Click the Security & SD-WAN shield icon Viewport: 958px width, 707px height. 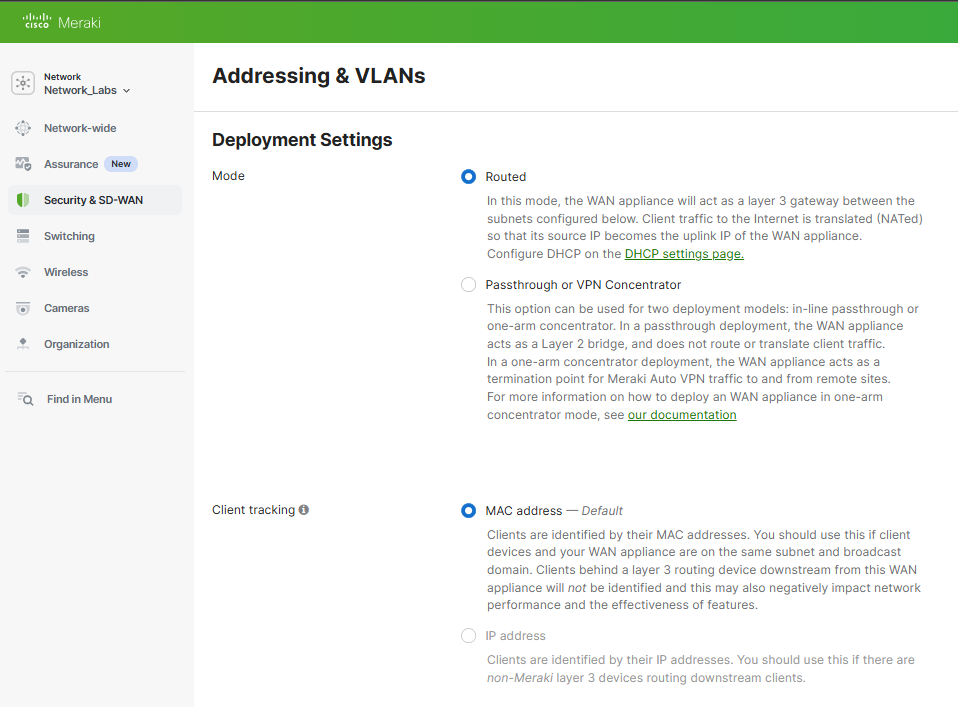(x=23, y=200)
